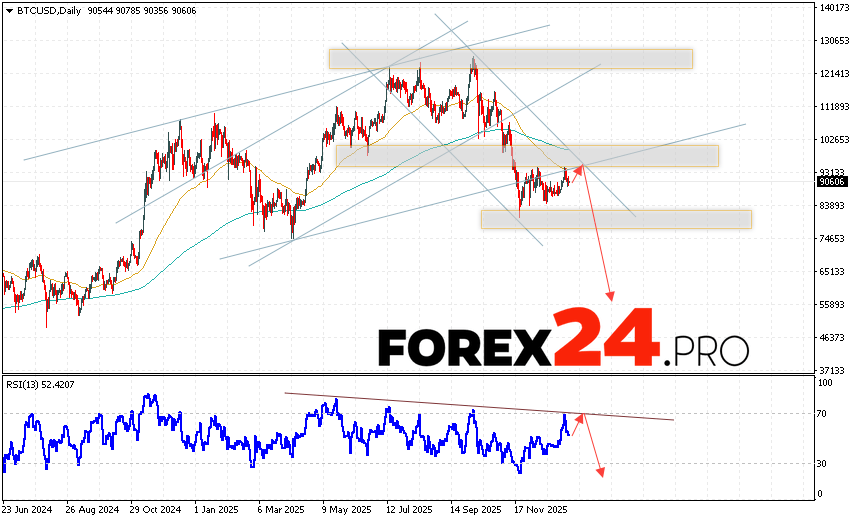This screenshot has width=855, height=521.
Task: Select the upper resistance rectangle near 121414
Action: click(x=510, y=59)
